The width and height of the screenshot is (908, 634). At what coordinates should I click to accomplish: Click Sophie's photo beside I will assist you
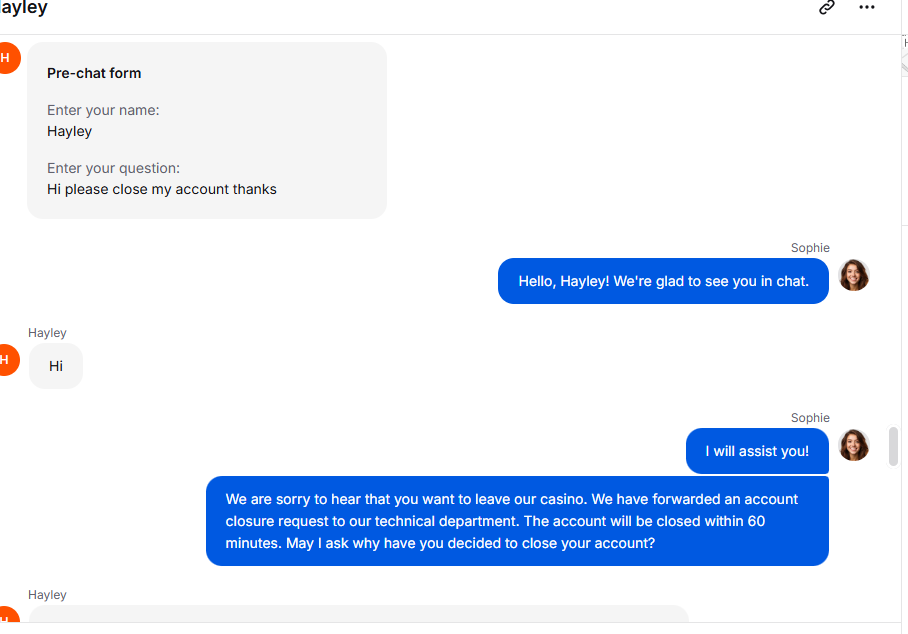click(x=854, y=445)
